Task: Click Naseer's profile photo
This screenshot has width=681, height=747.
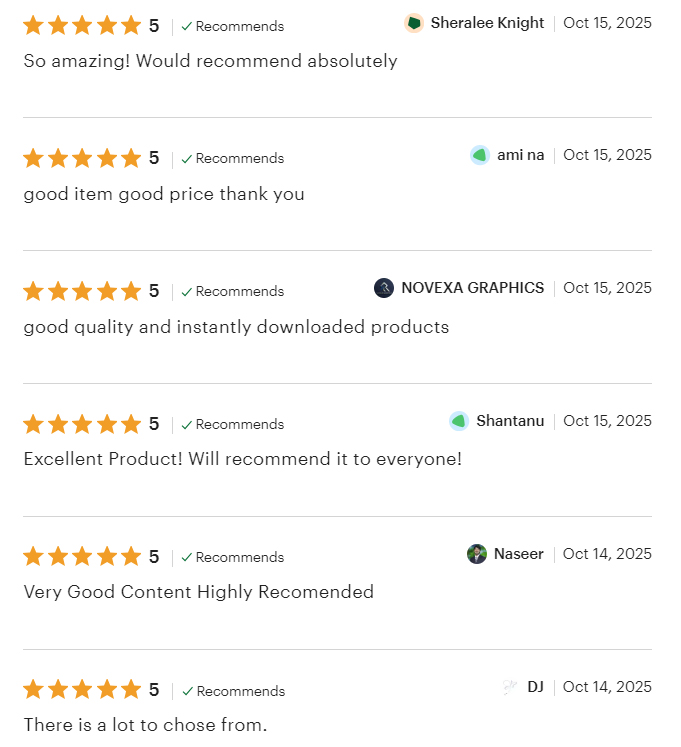Action: click(477, 554)
